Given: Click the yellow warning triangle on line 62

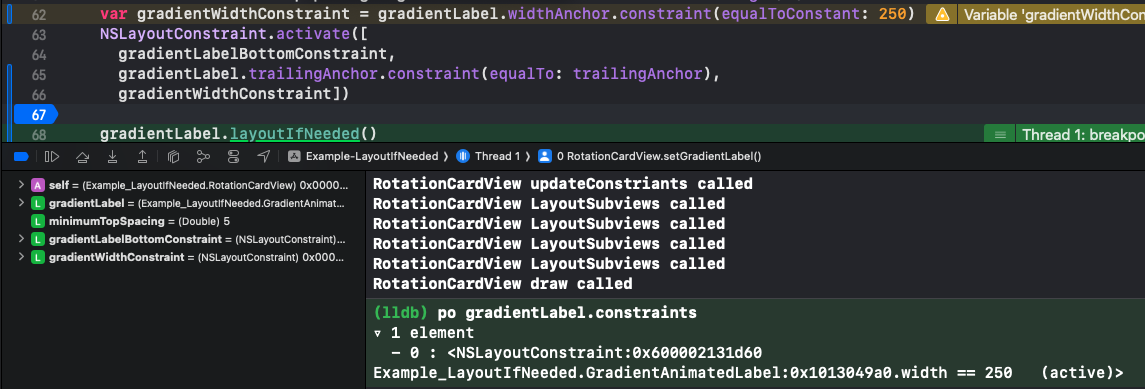Looking at the screenshot, I should 942,15.
